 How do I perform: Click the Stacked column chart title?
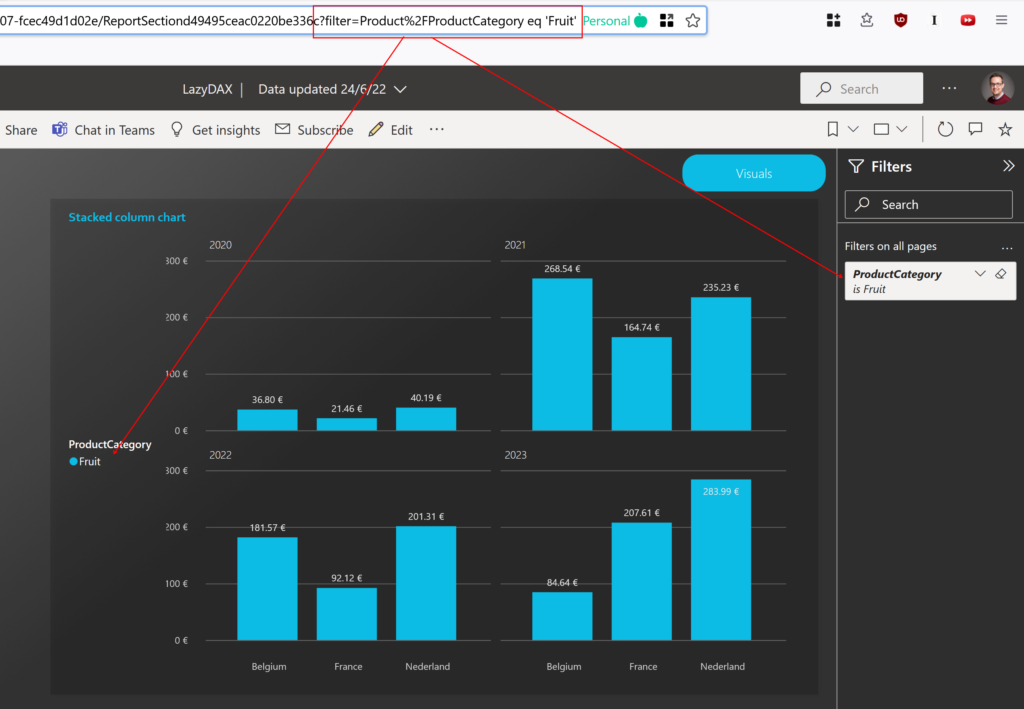tap(127, 217)
